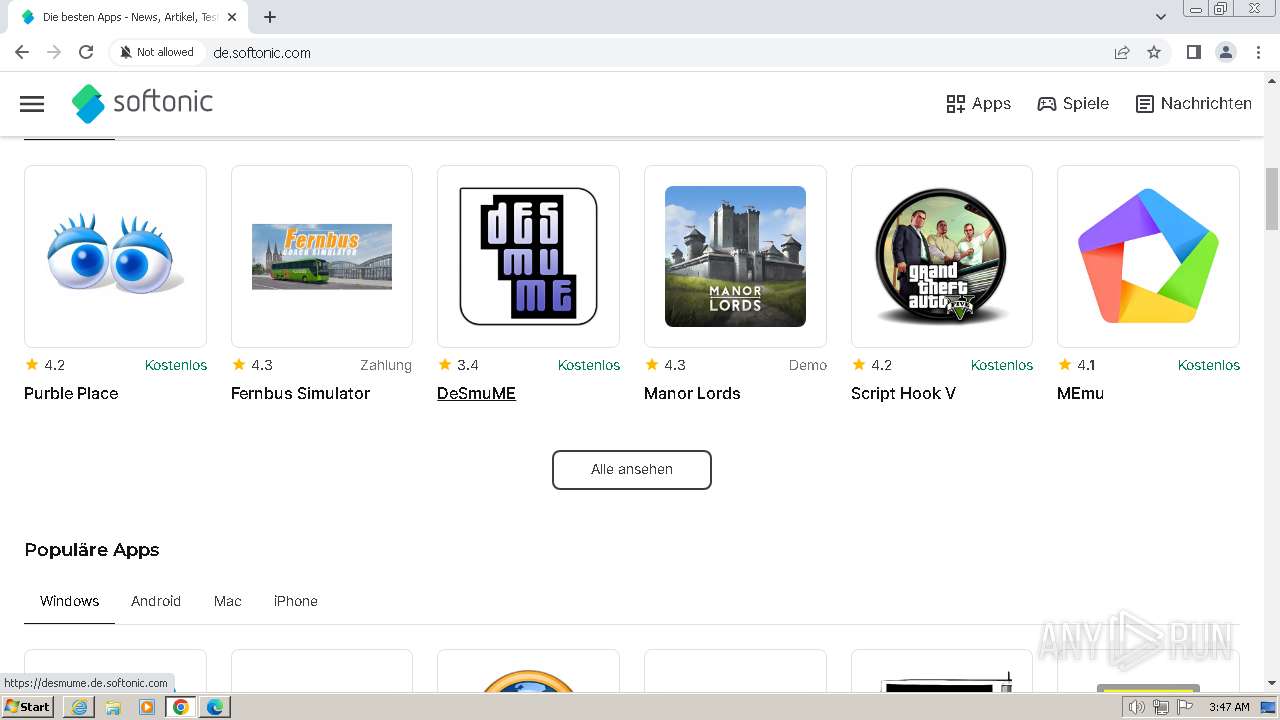Go forward in browser
Viewport: 1280px width, 720px height.
(x=54, y=52)
